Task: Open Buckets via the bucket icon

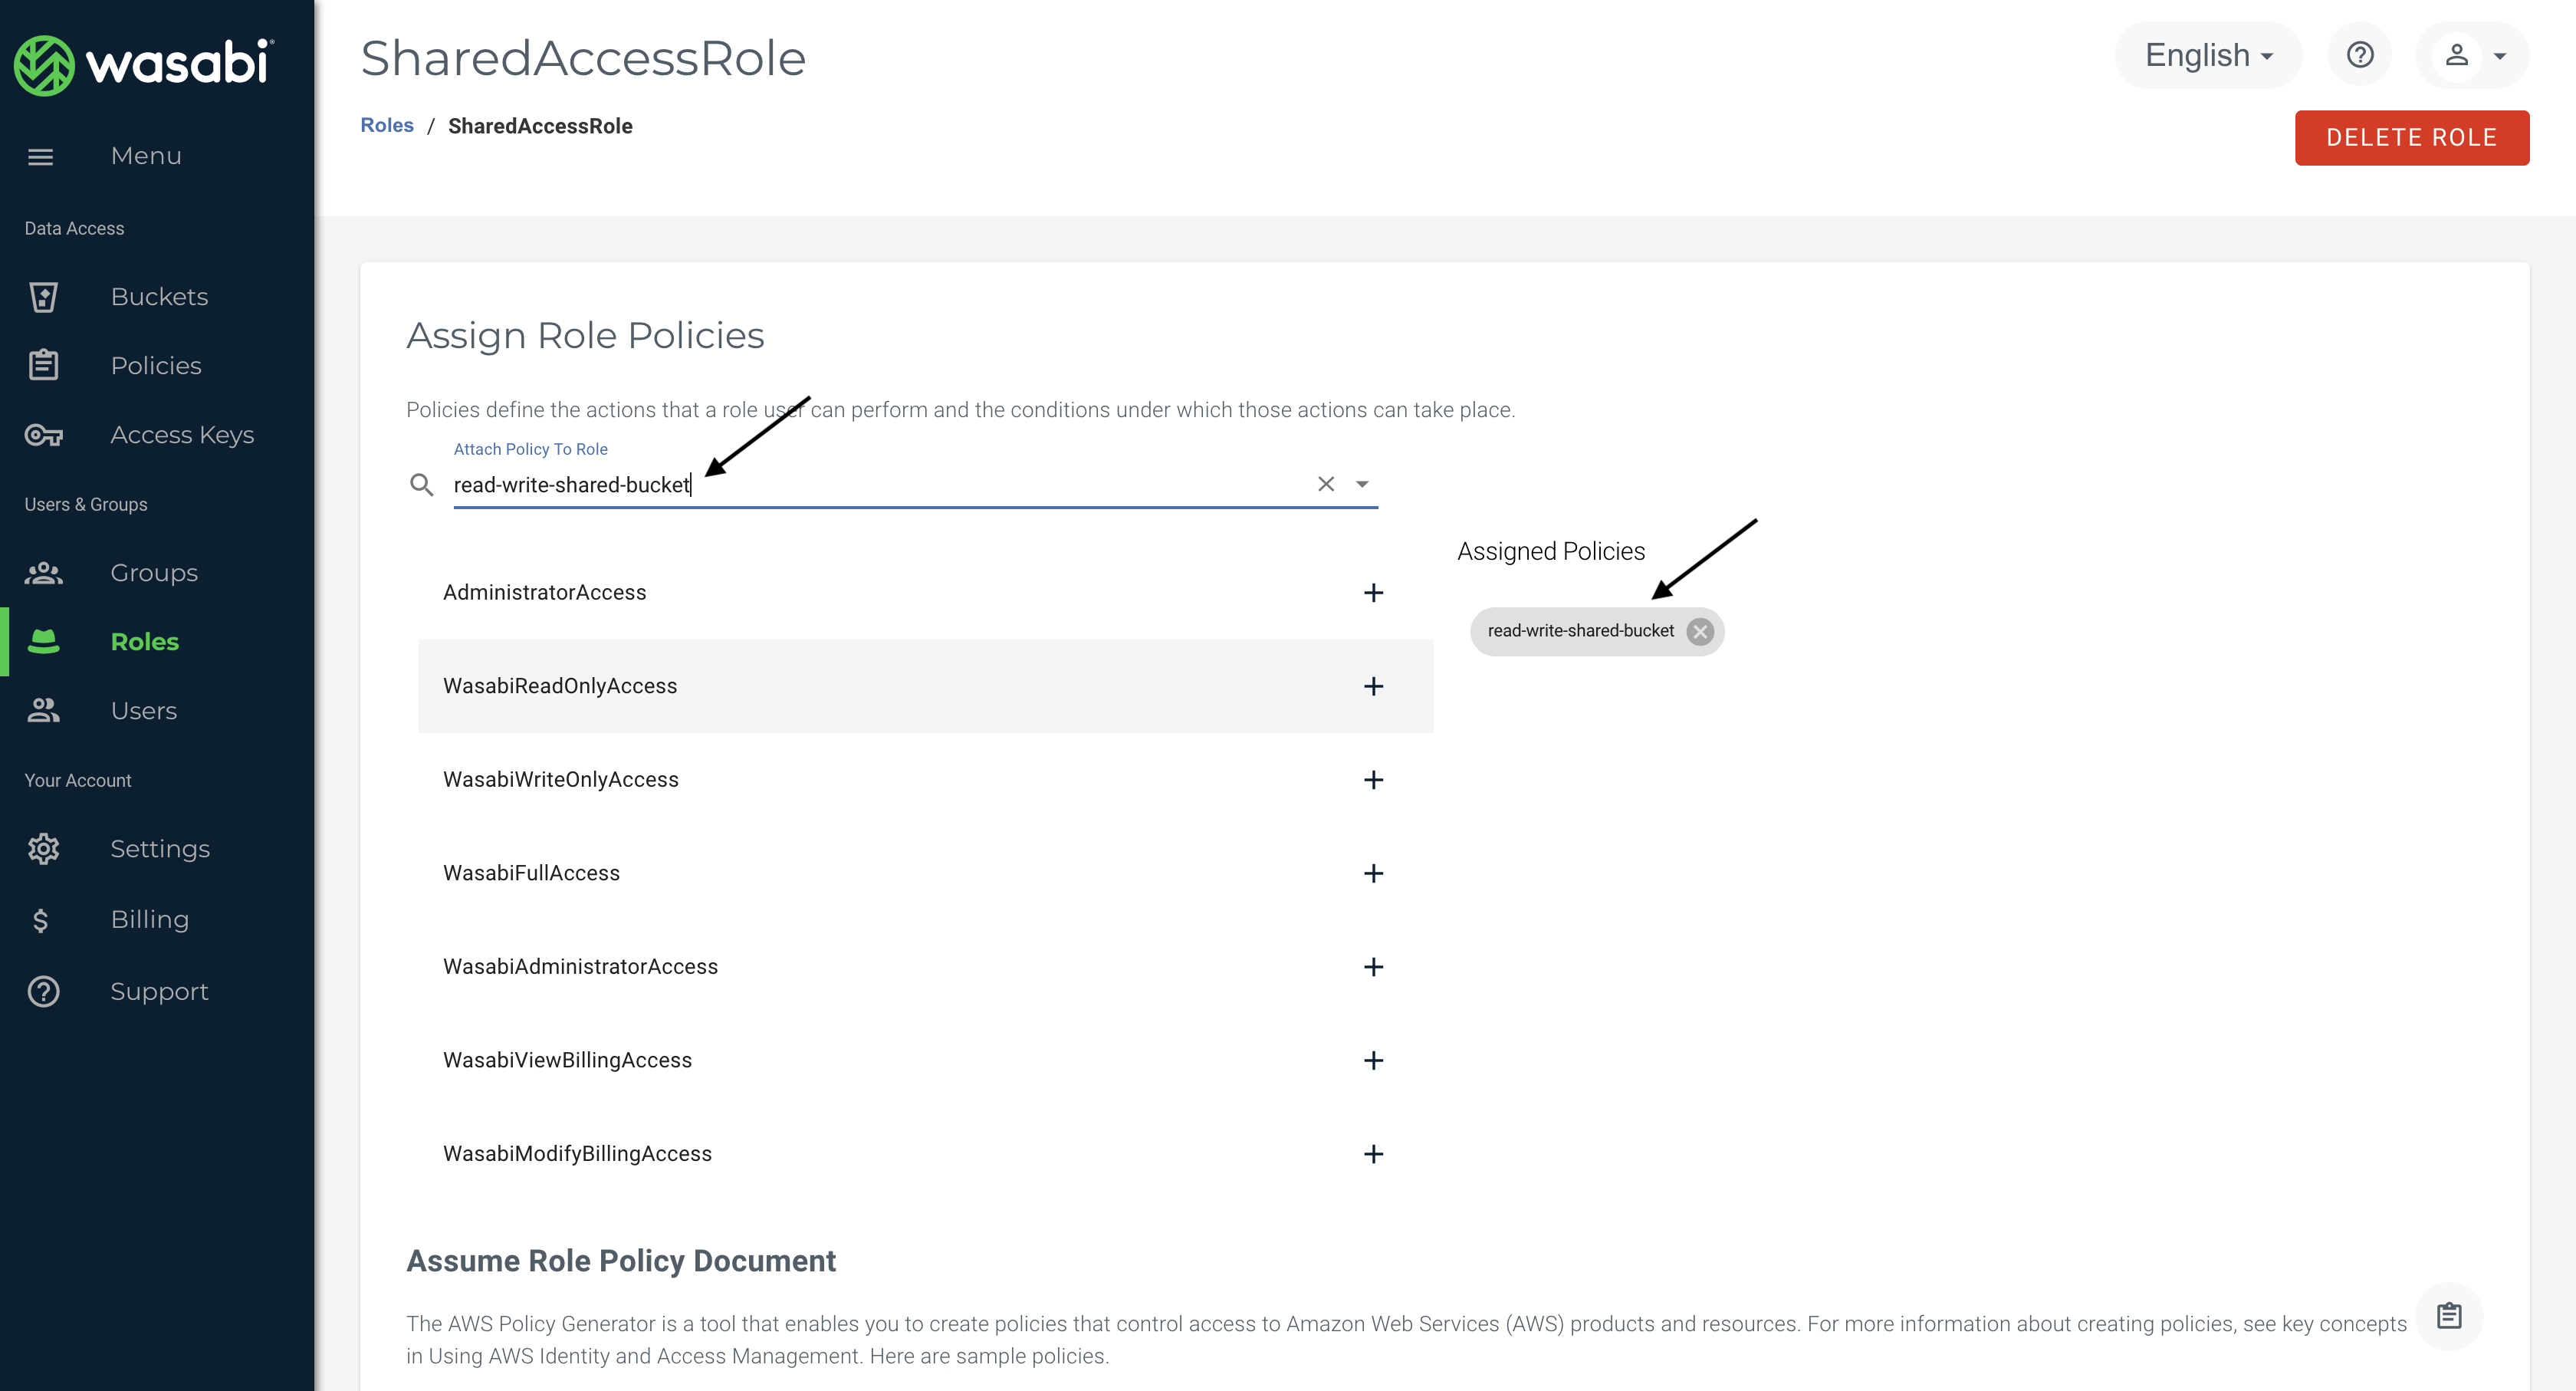Action: tap(43, 297)
